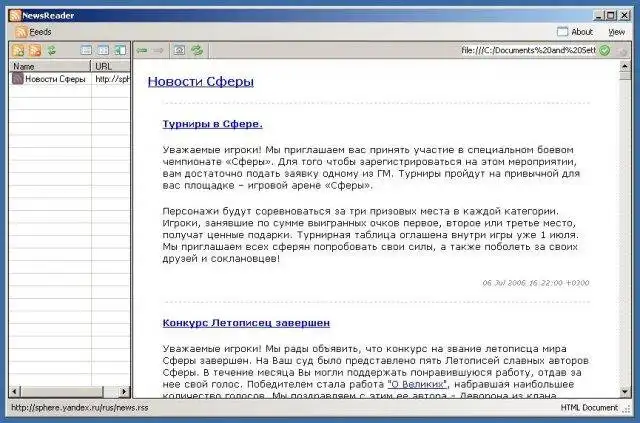Click the page scrollbar up arrow
Viewport: 640px width, 423px height.
tap(625, 66)
